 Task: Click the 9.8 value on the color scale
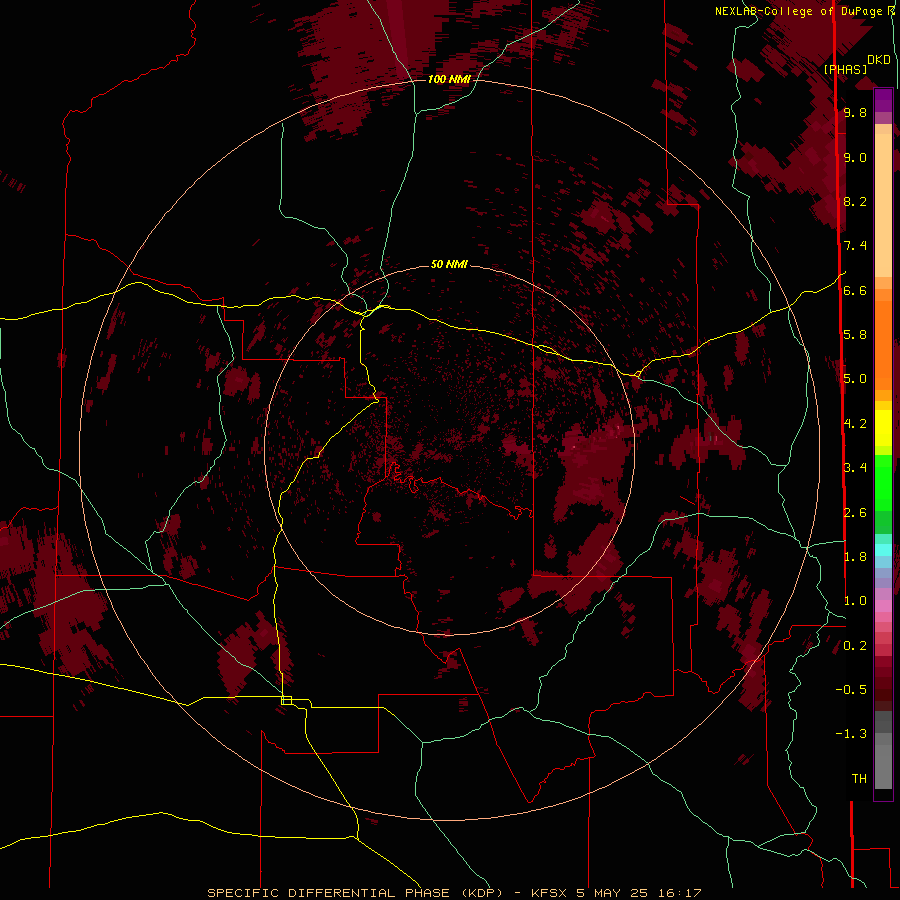(855, 112)
